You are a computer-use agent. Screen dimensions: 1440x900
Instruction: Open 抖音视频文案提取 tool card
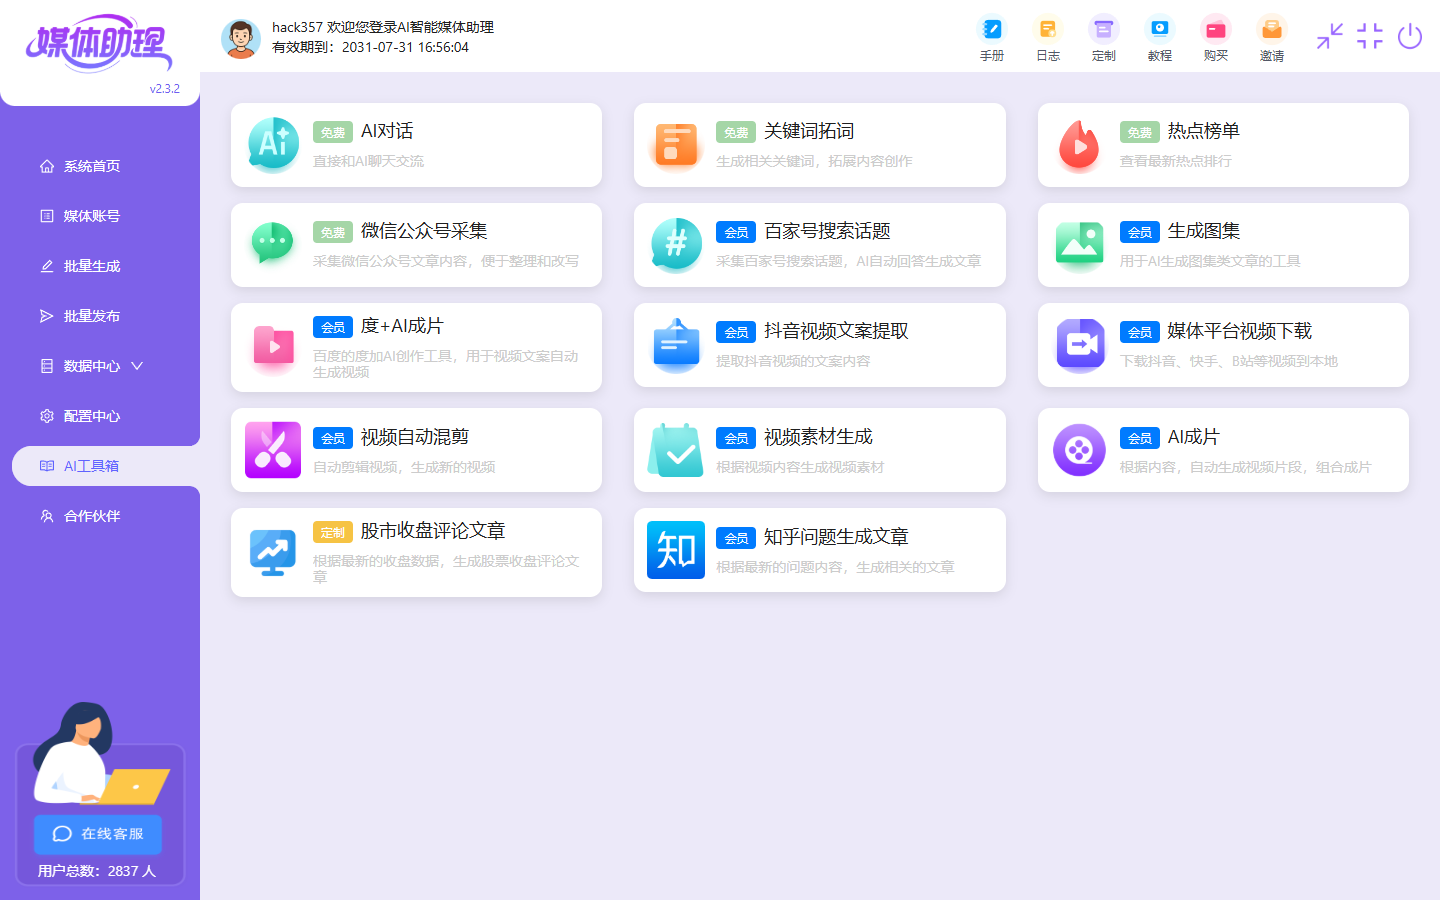point(819,345)
